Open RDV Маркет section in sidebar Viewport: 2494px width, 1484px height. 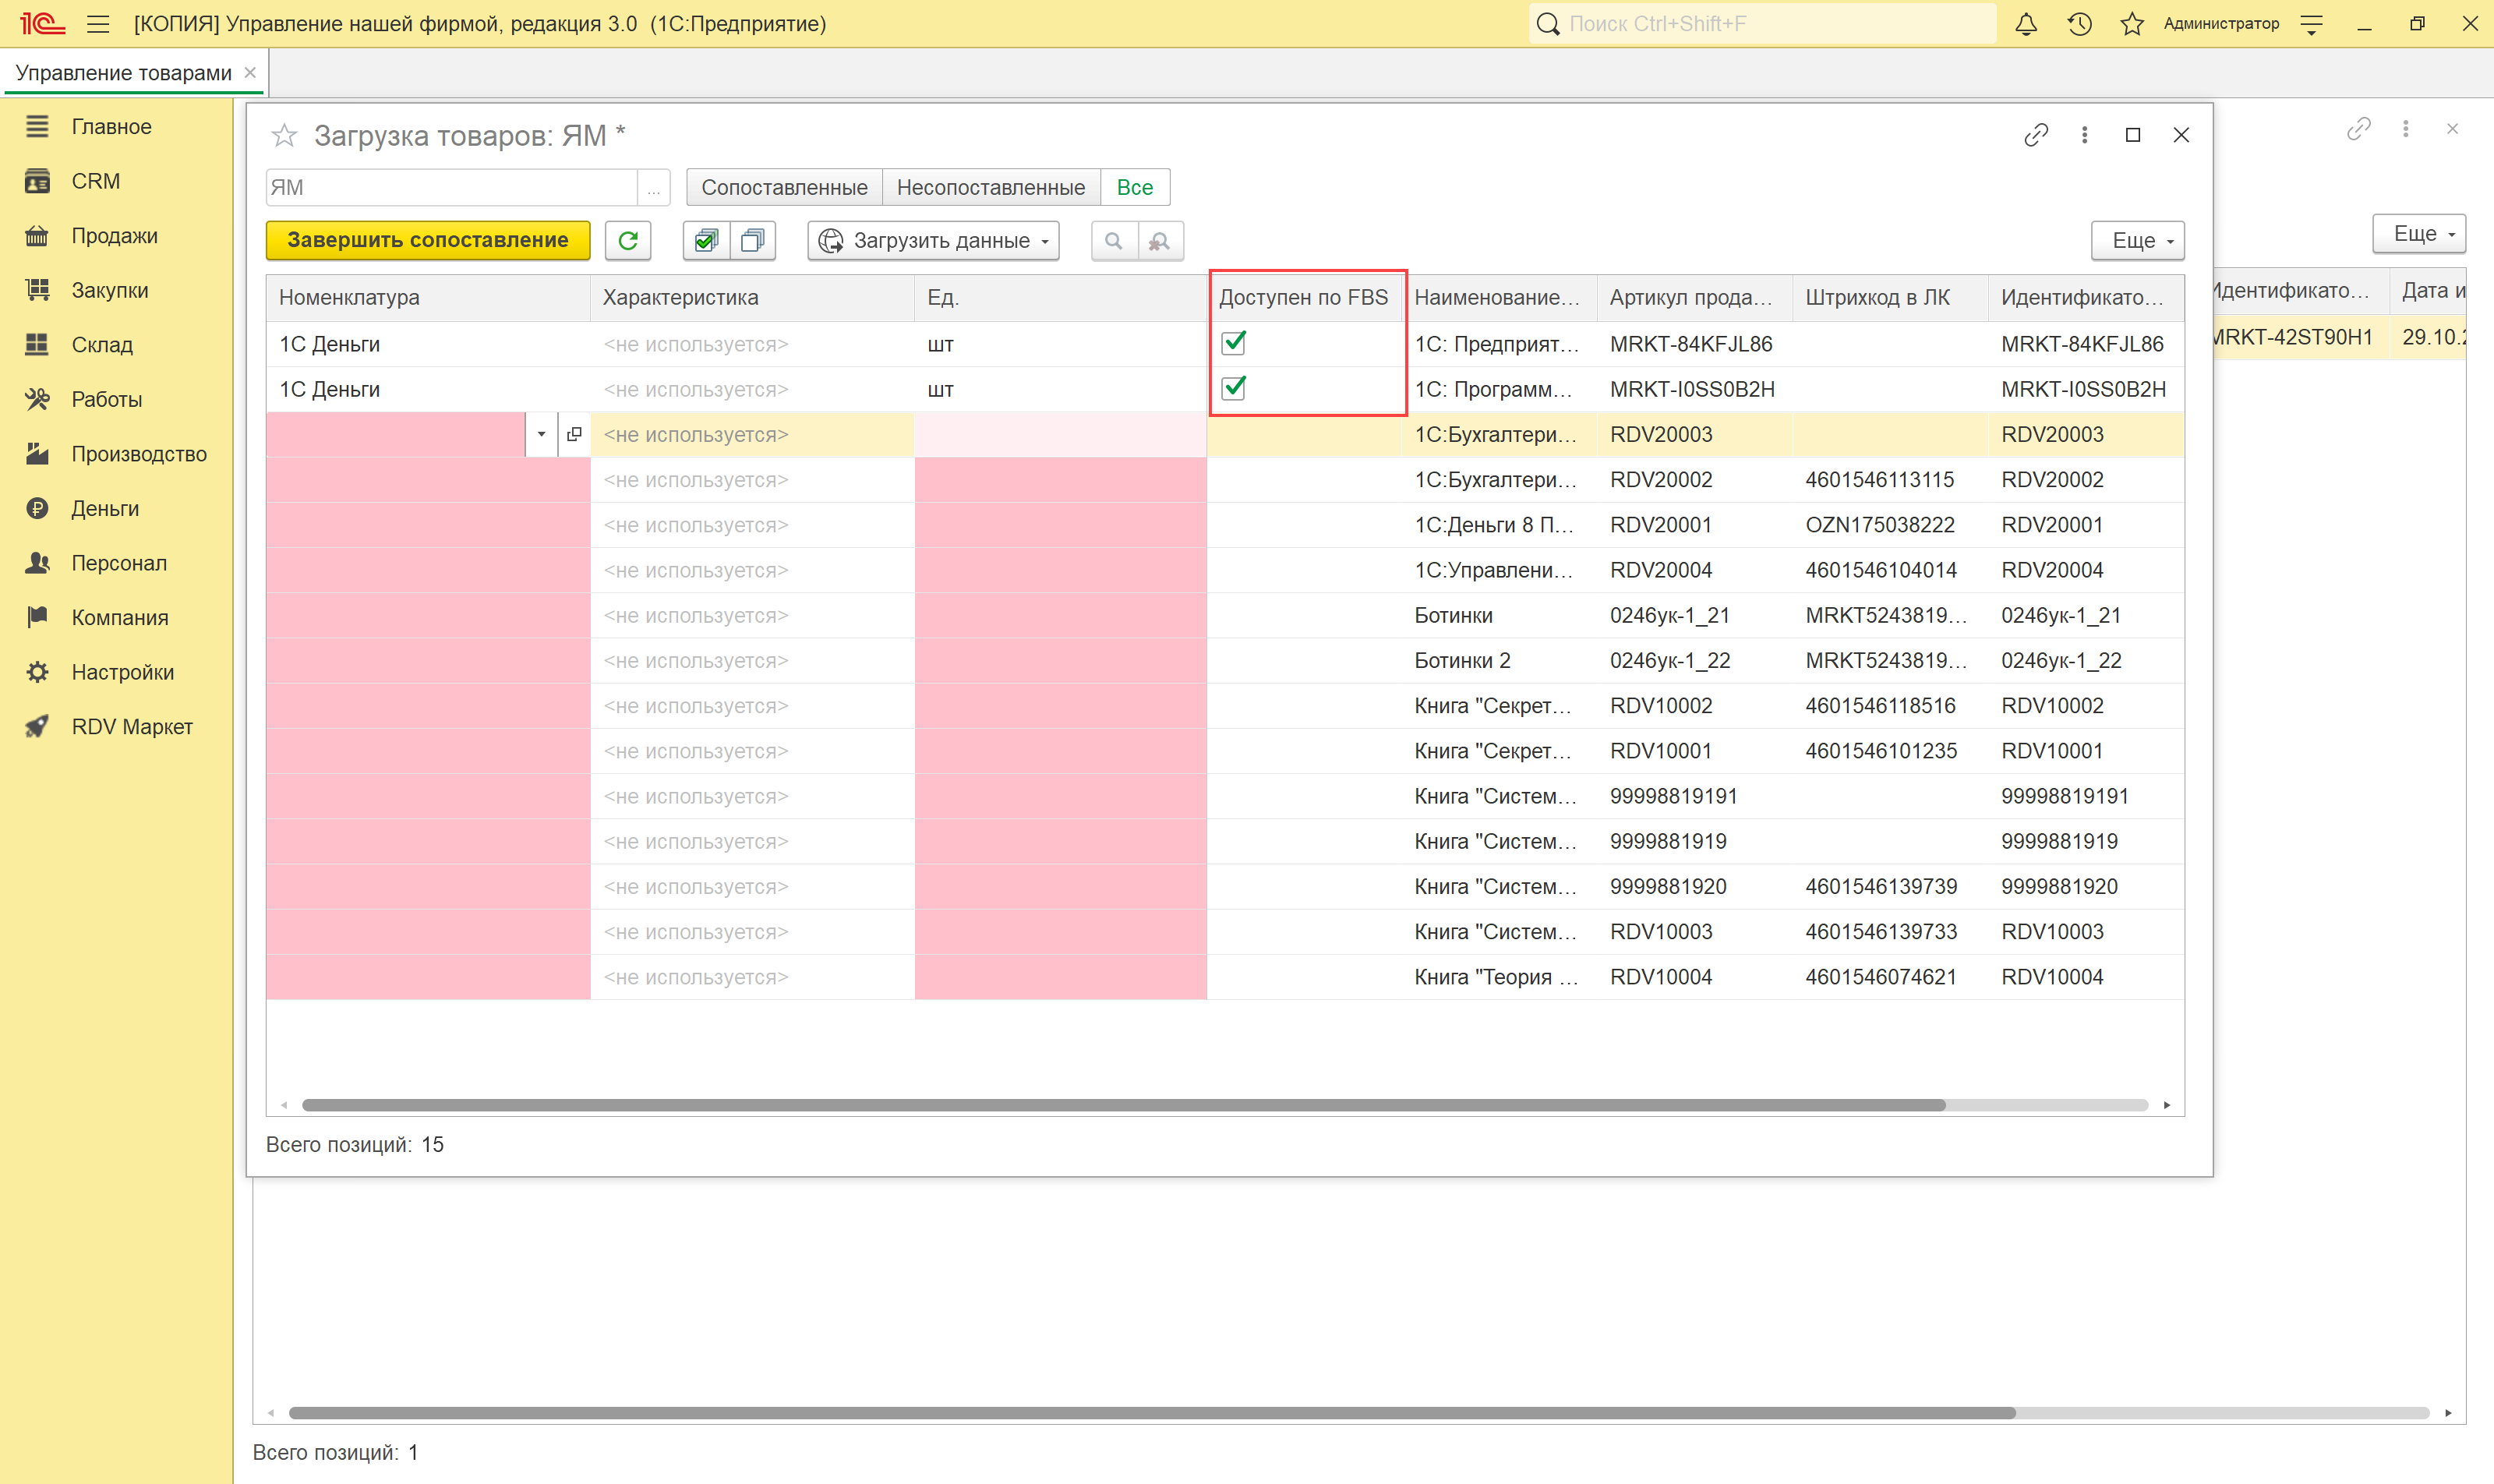pos(131,727)
